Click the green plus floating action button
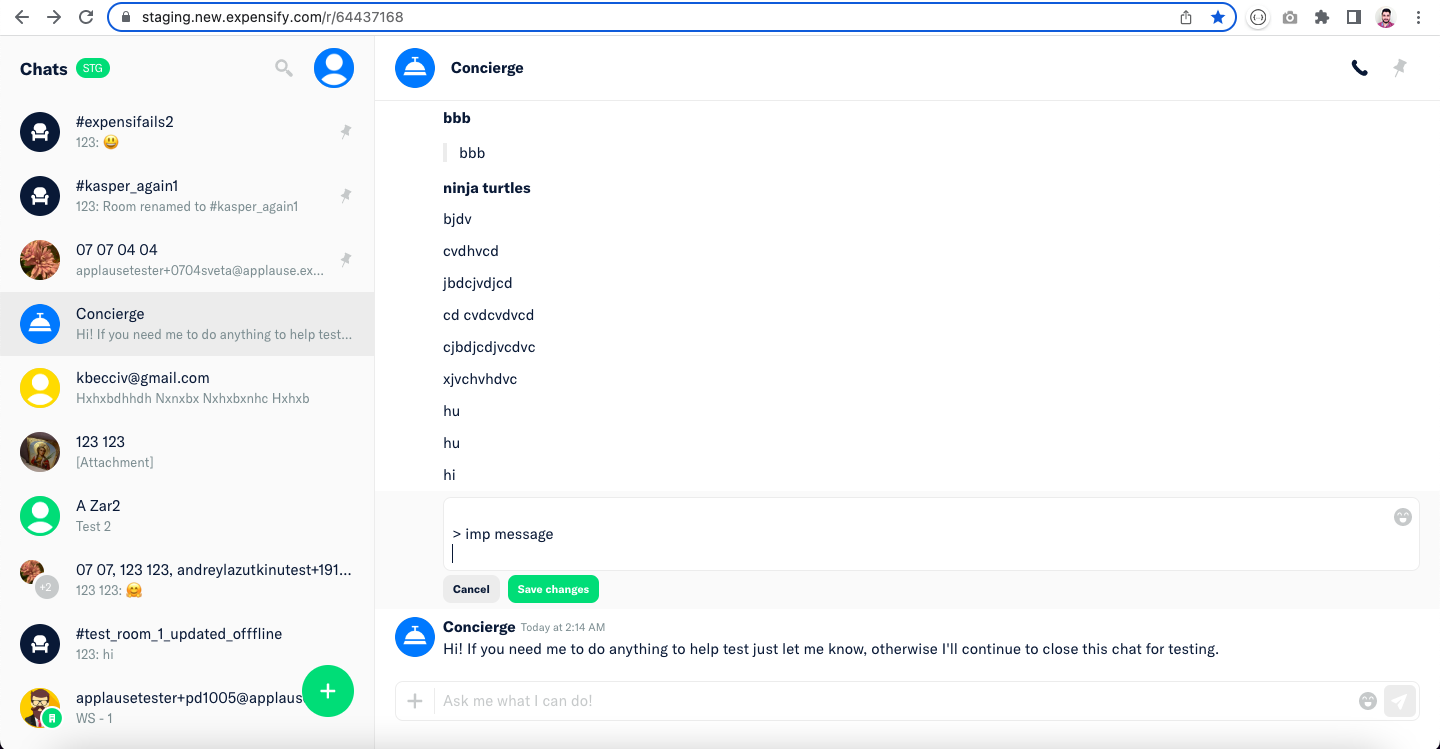1440x749 pixels. click(x=328, y=691)
